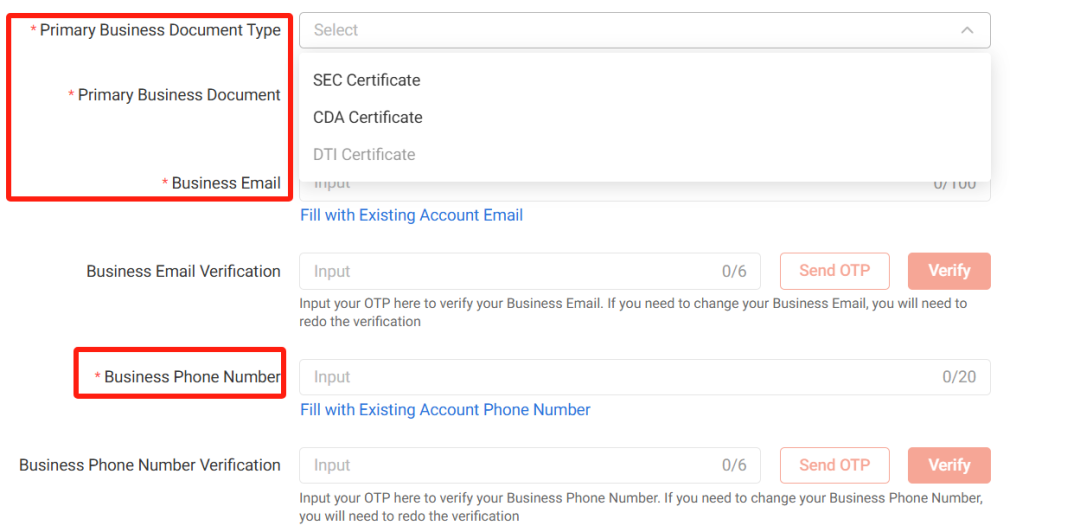Click the Business Email field label
1080x532 pixels.
[x=225, y=183]
